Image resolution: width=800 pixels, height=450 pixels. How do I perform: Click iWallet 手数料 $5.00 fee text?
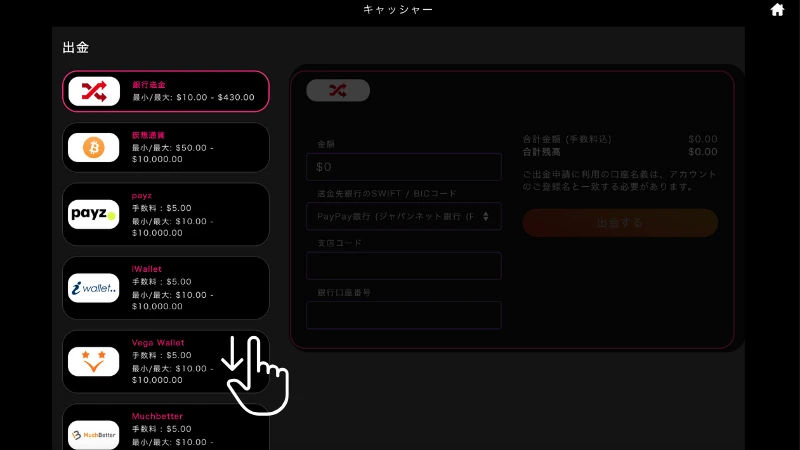162,282
